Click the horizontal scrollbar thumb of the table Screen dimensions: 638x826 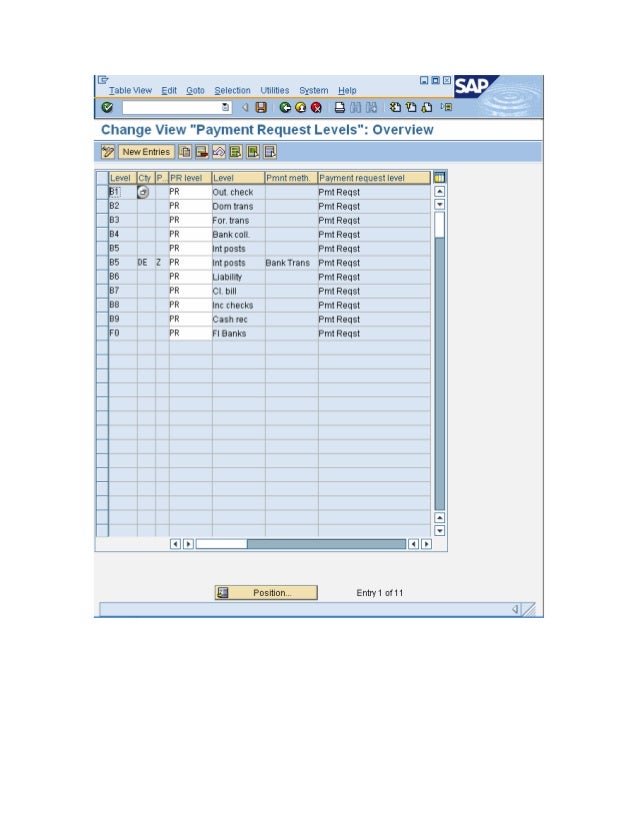click(221, 544)
